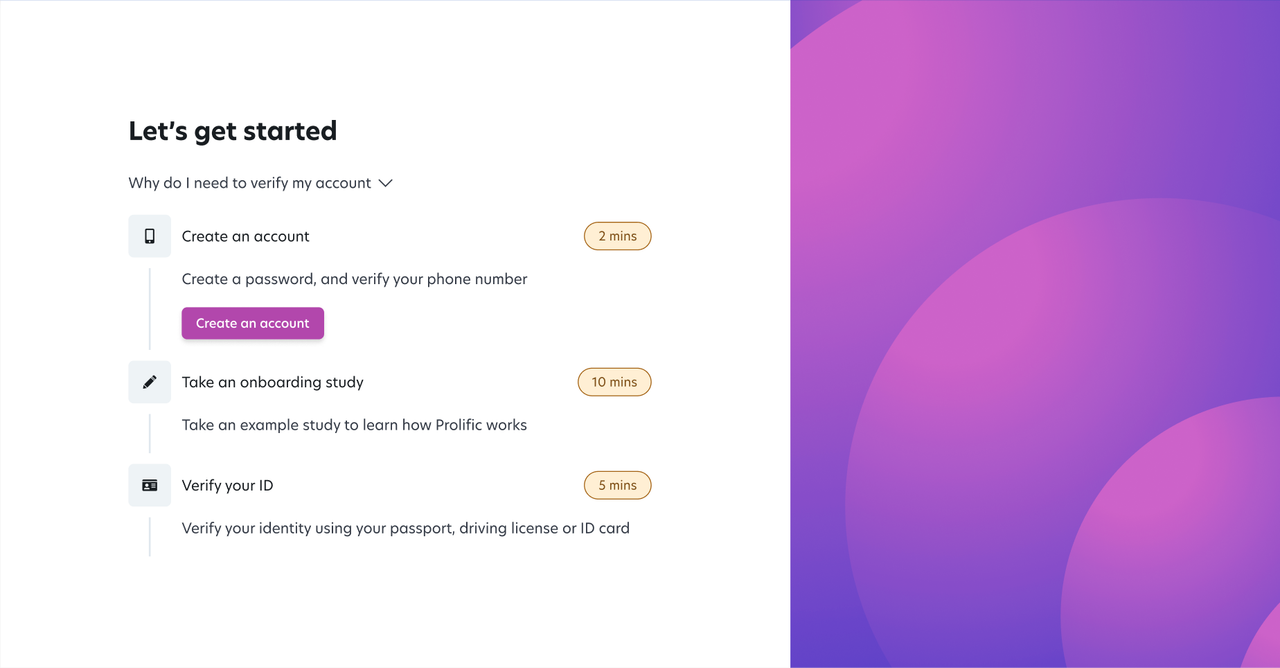Select the pencil icon for the onboarding study

[149, 382]
